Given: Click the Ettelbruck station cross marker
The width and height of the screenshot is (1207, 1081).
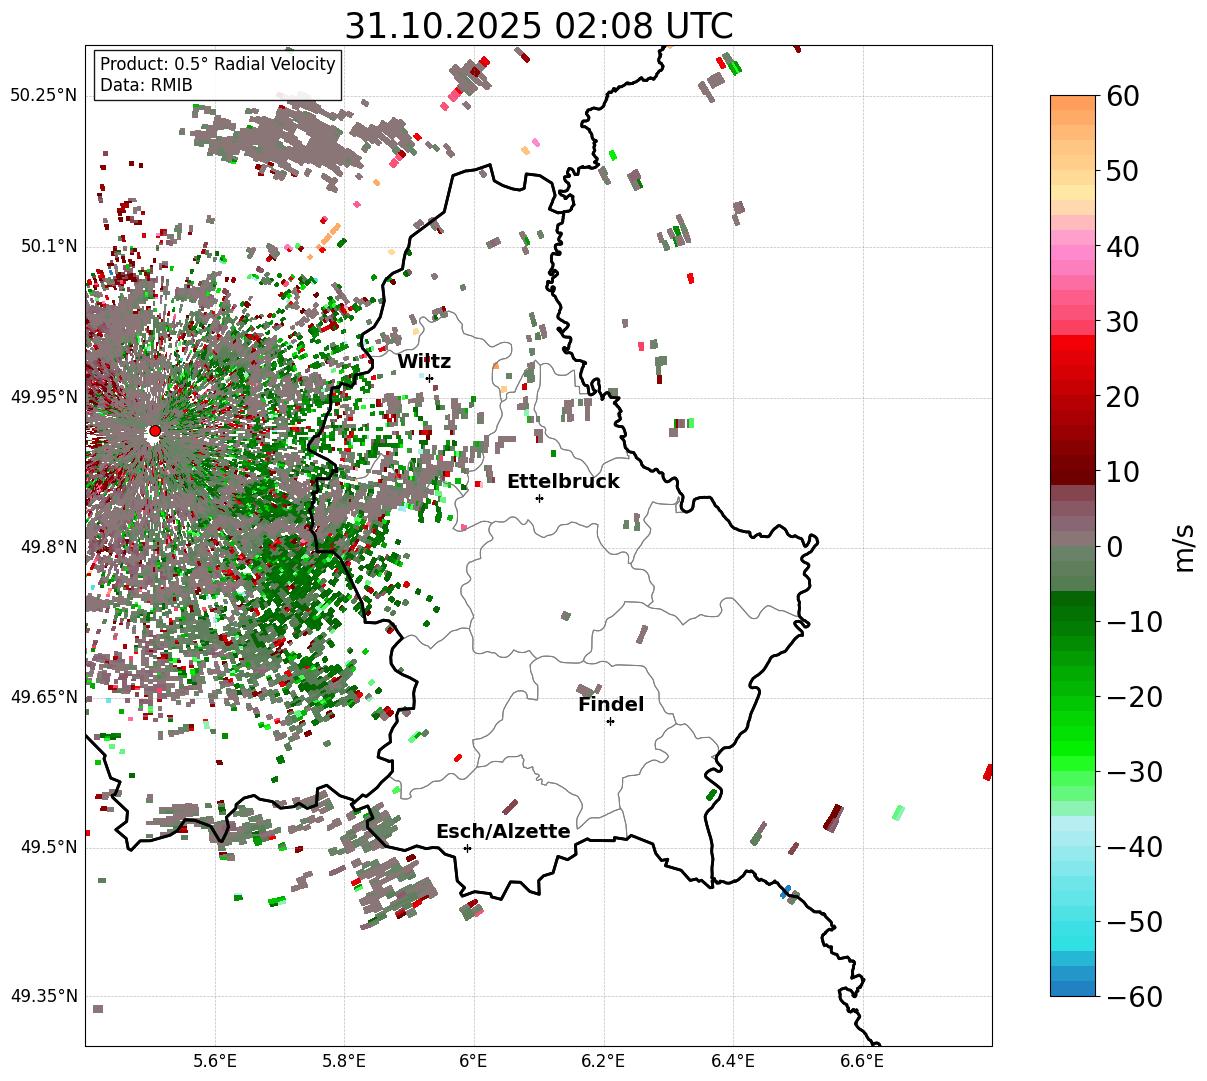Looking at the screenshot, I should [539, 498].
